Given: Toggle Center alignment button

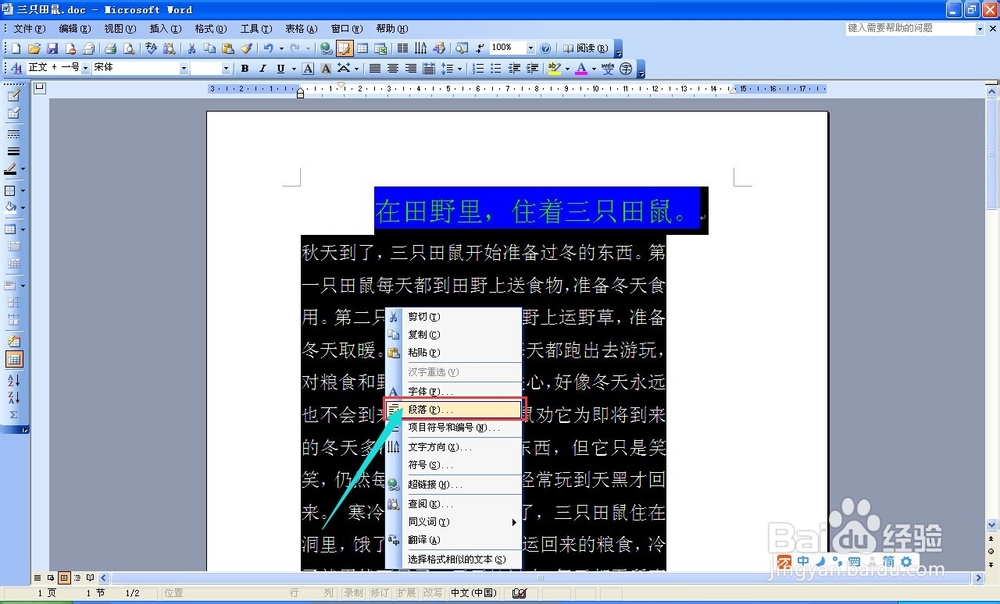Looking at the screenshot, I should tap(393, 68).
